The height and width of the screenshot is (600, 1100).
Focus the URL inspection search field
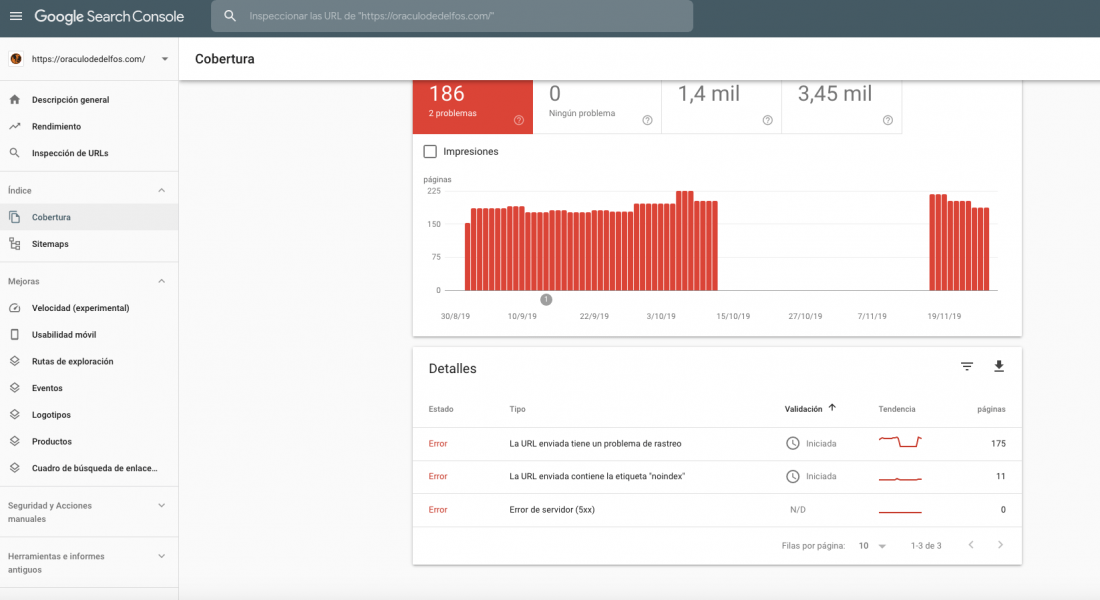click(x=452, y=15)
